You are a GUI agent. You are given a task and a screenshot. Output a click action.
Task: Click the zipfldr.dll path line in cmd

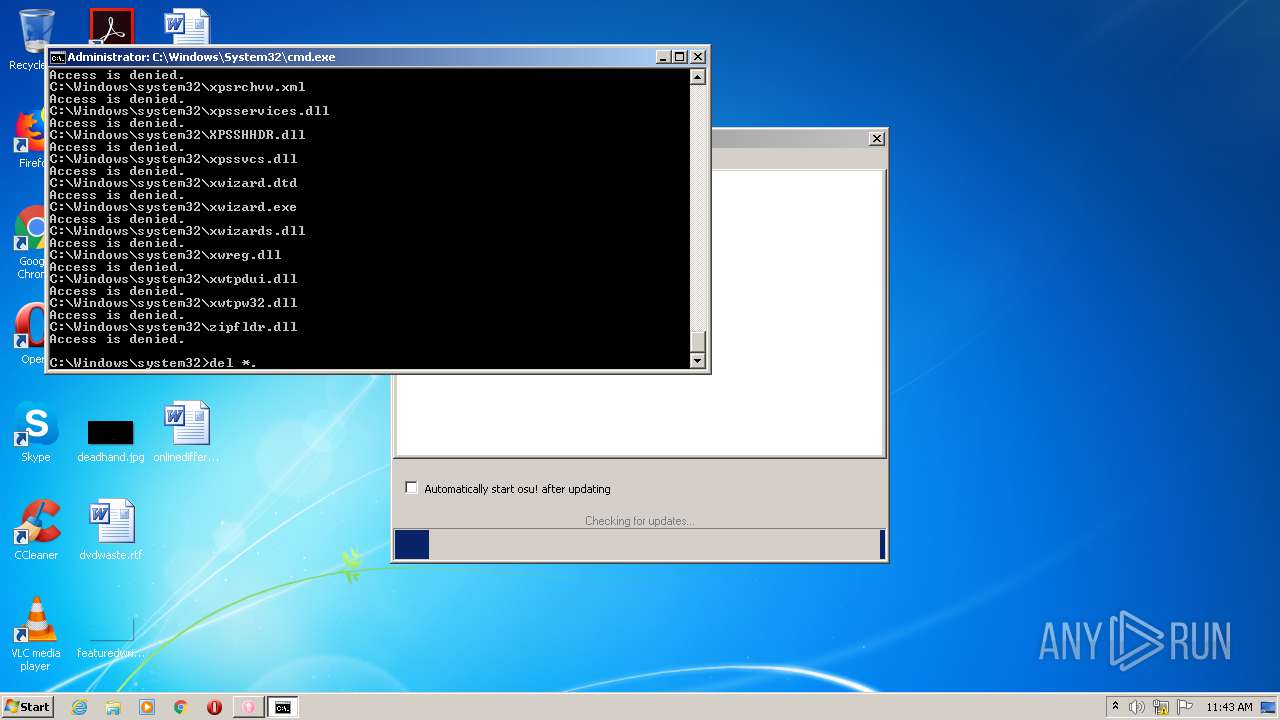click(x=173, y=327)
